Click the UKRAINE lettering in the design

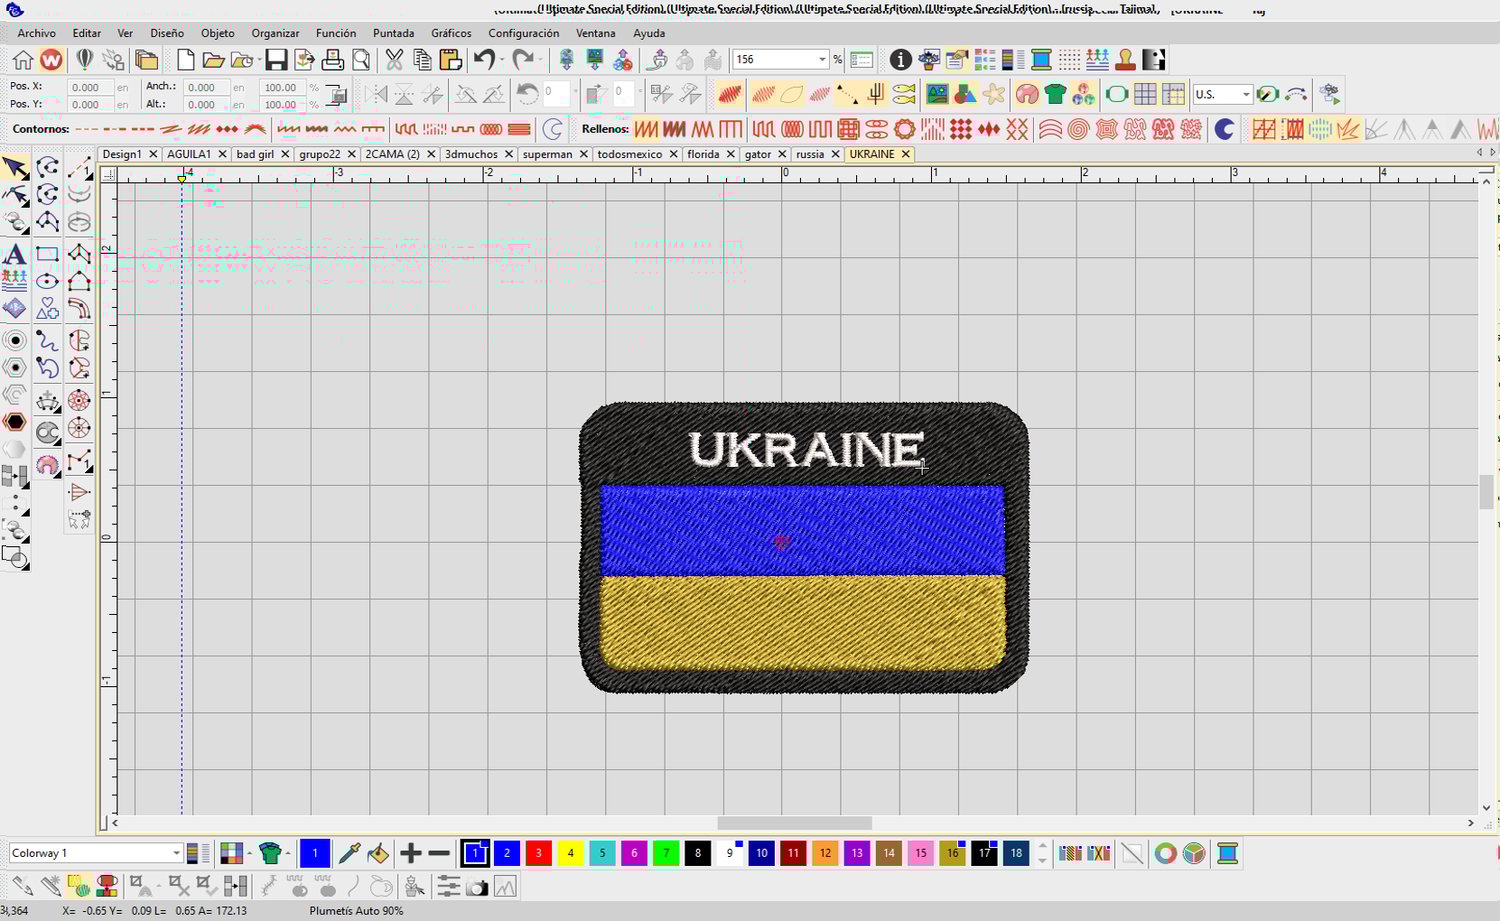click(806, 450)
